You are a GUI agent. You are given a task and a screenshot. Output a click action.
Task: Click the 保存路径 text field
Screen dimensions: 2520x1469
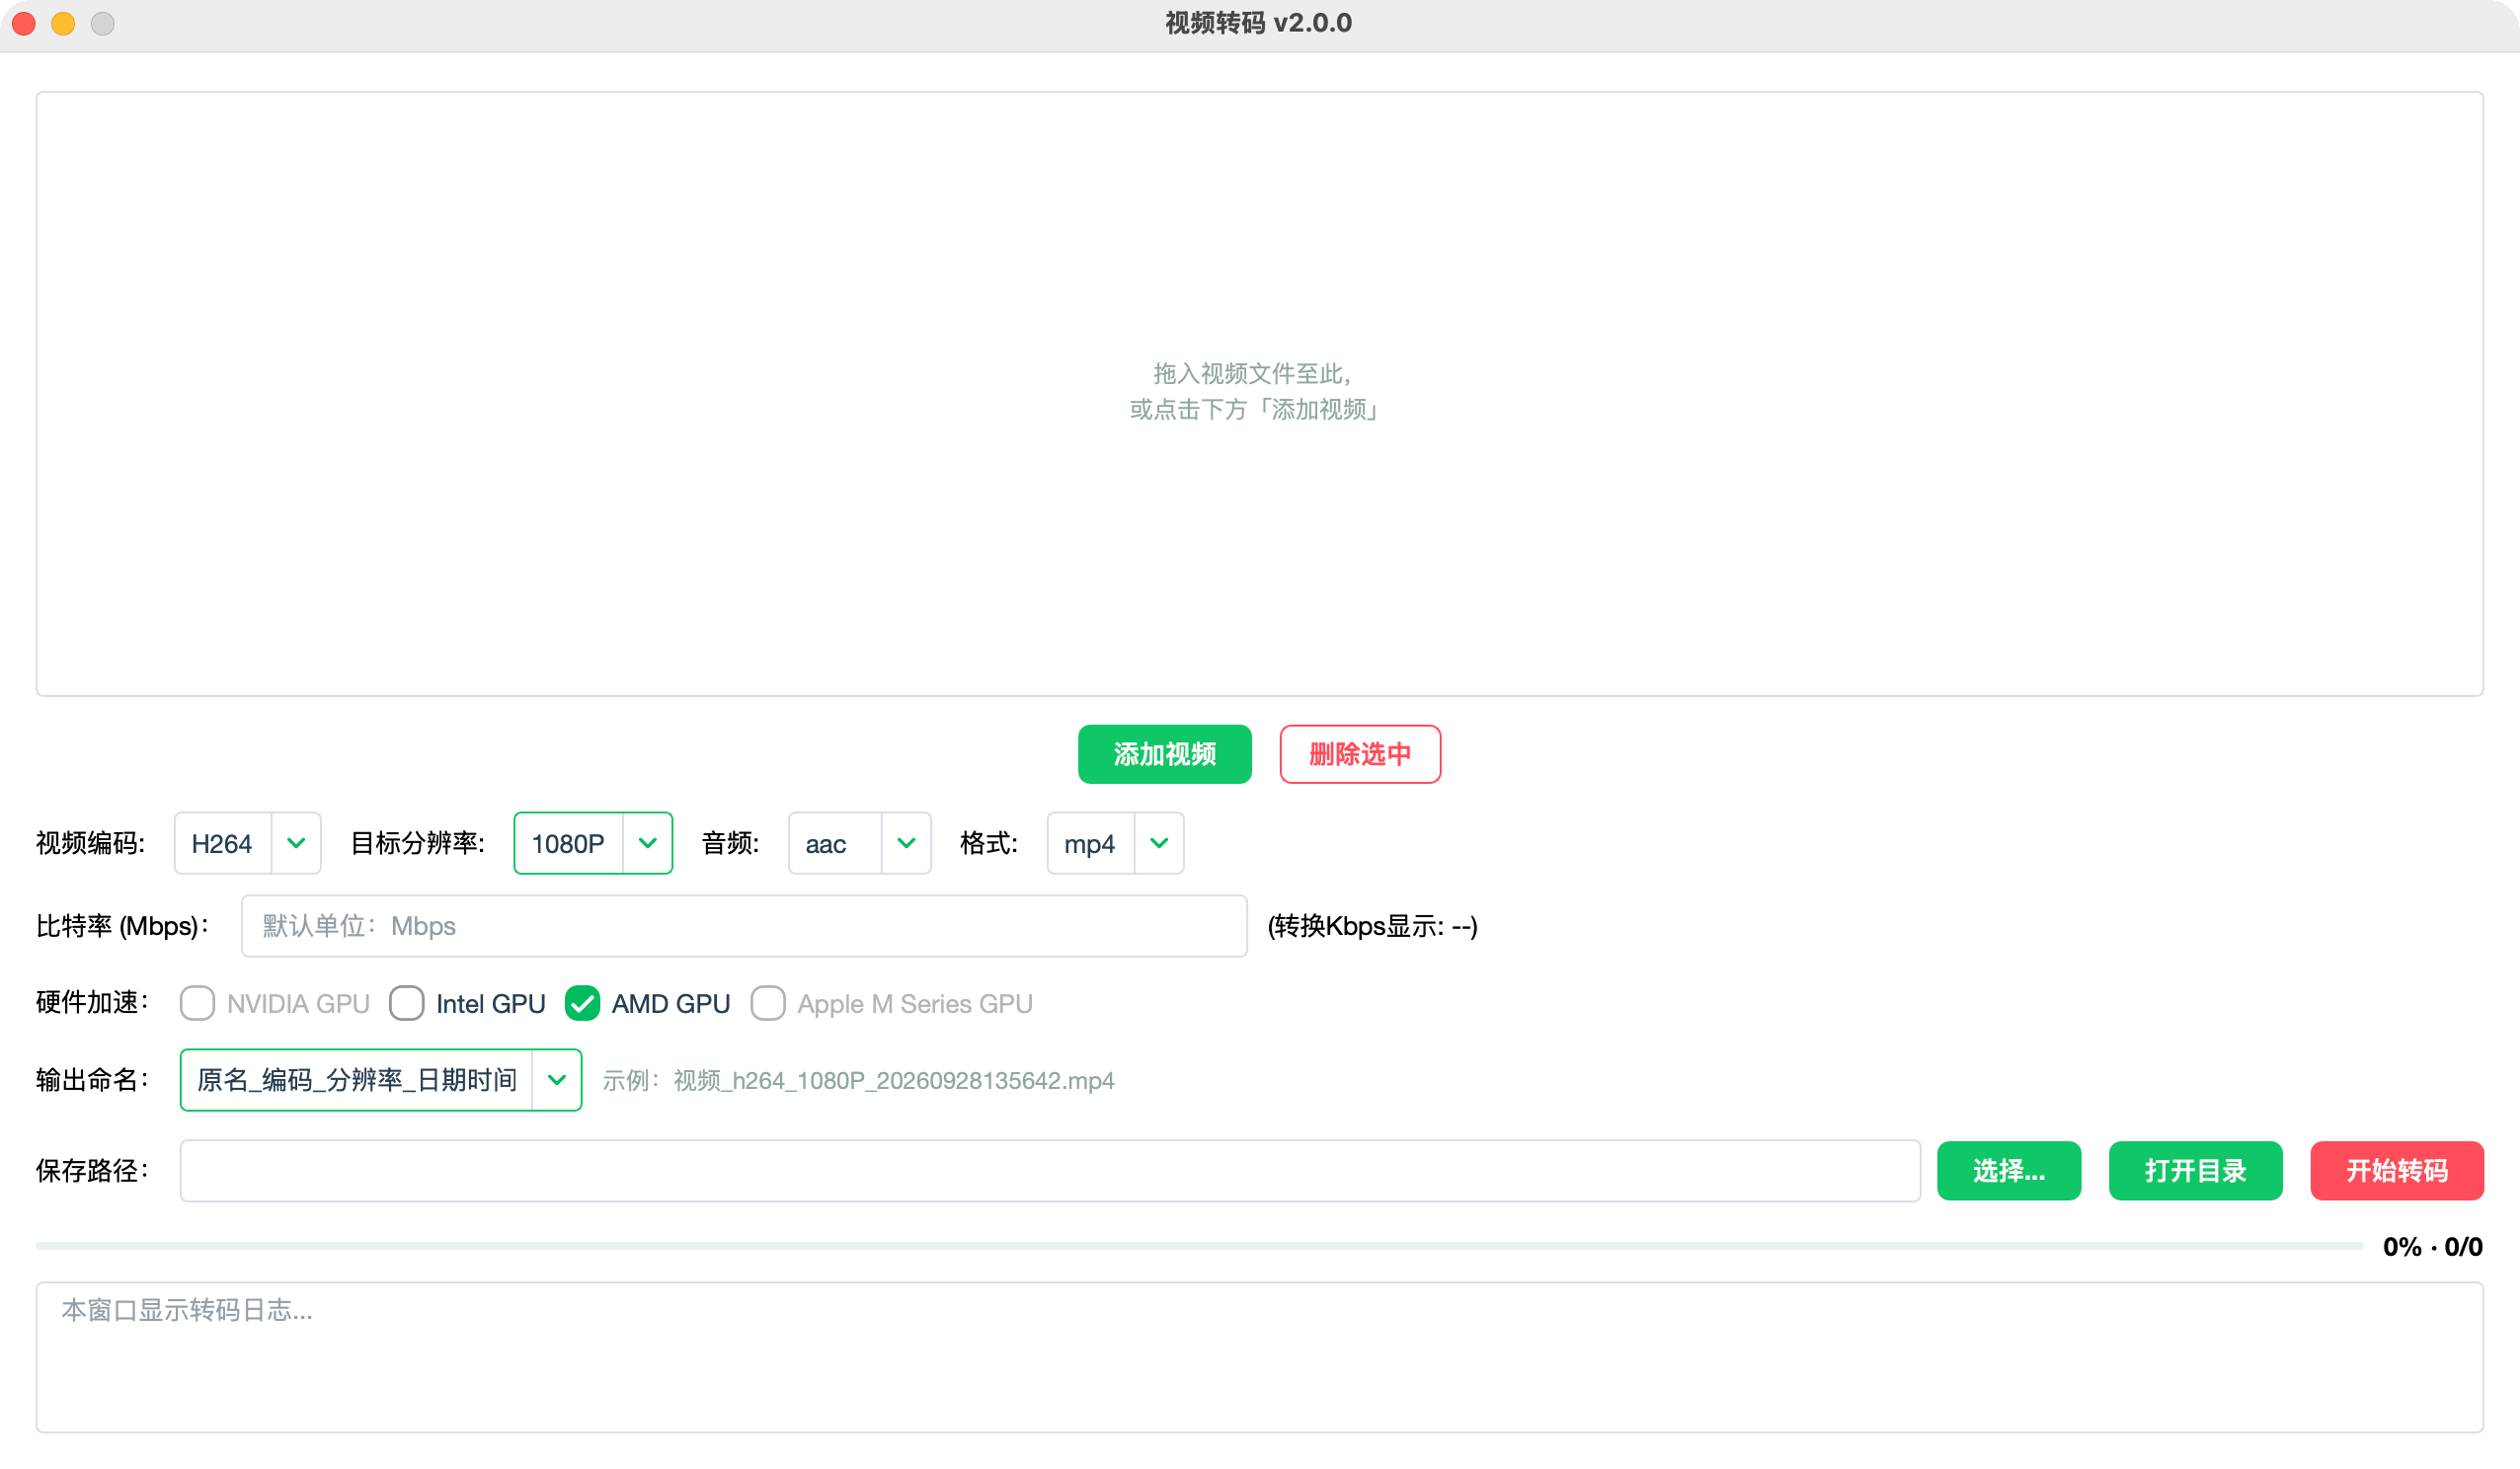tap(1050, 1170)
